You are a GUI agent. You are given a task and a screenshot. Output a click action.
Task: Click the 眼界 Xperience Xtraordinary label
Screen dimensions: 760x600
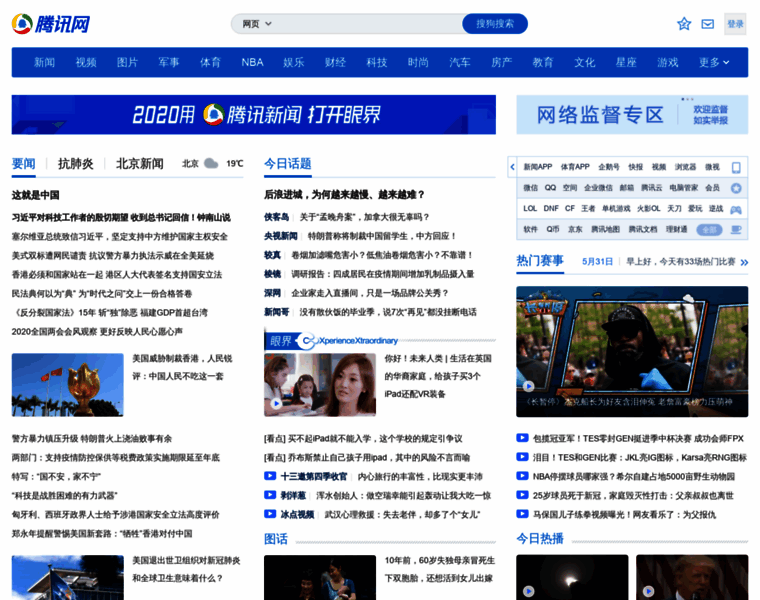pos(333,341)
